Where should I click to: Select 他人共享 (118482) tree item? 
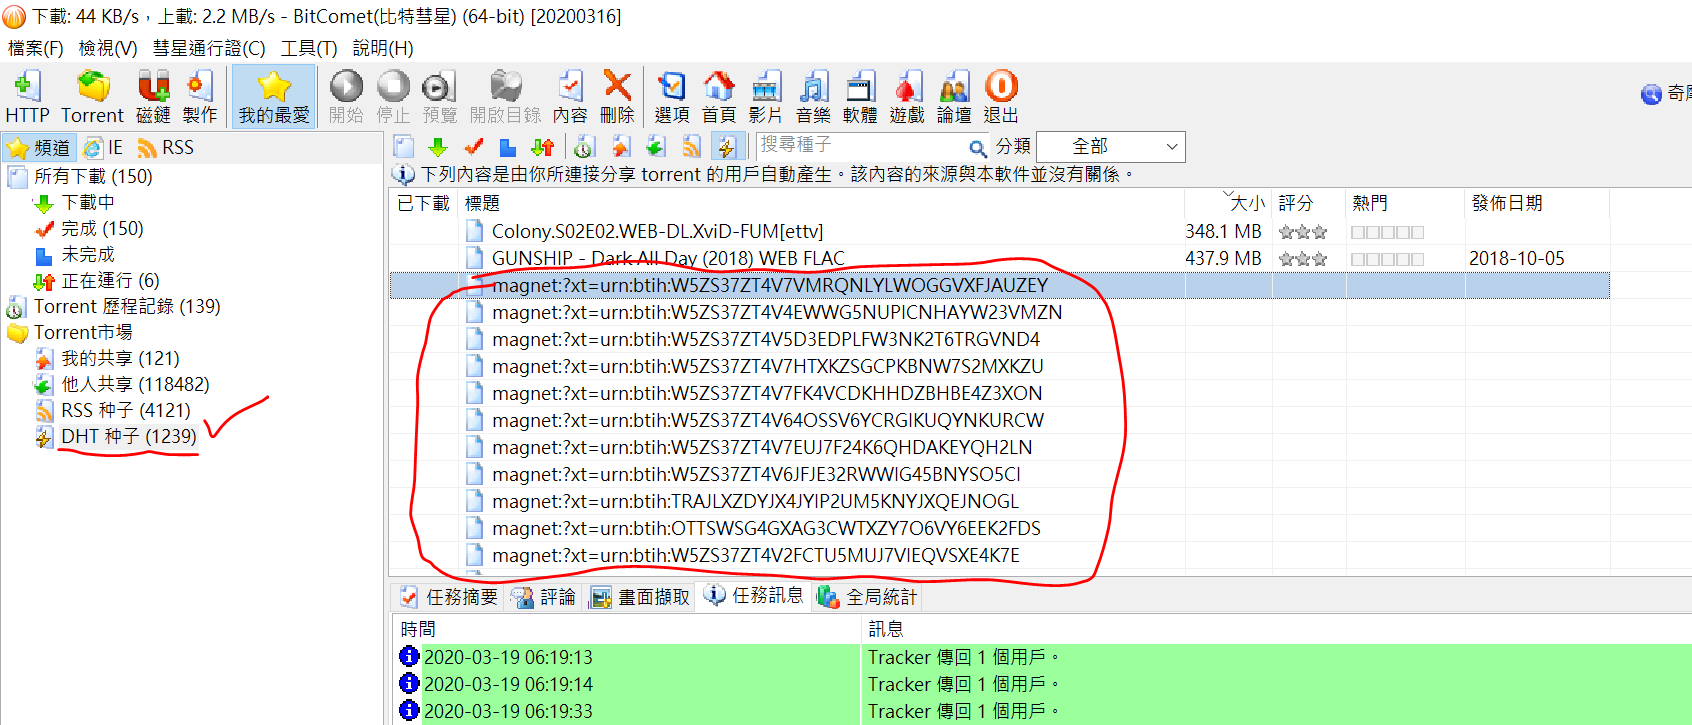[135, 384]
